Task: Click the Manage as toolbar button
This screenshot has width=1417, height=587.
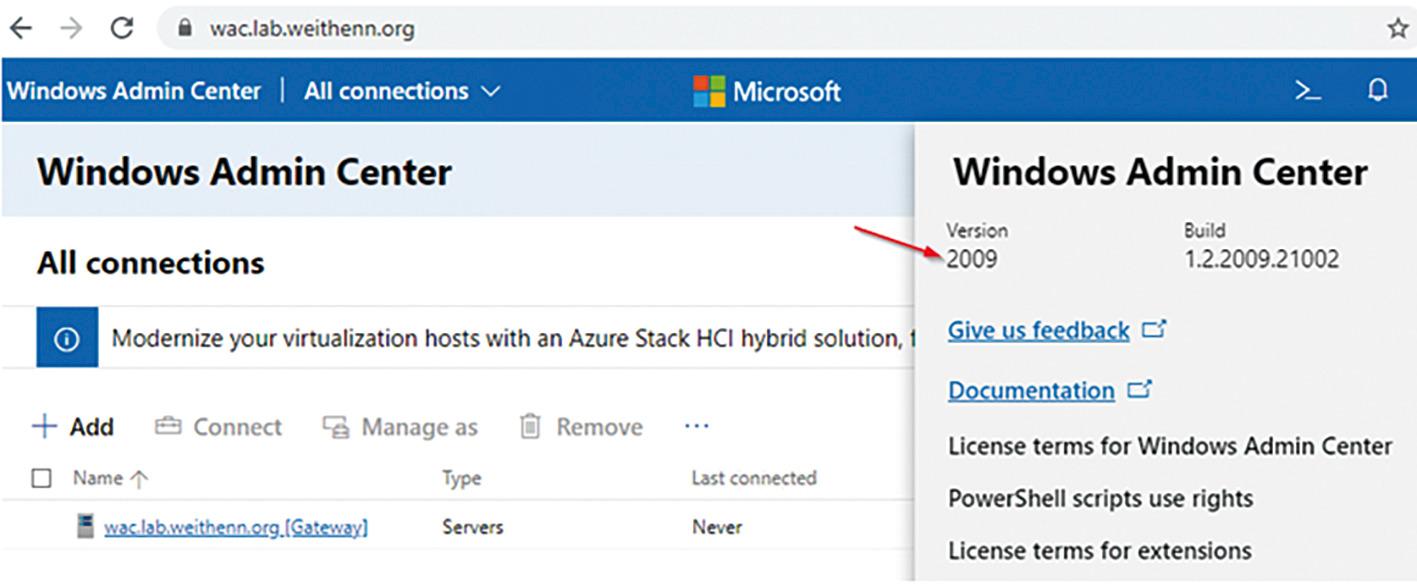Action: tap(400, 427)
